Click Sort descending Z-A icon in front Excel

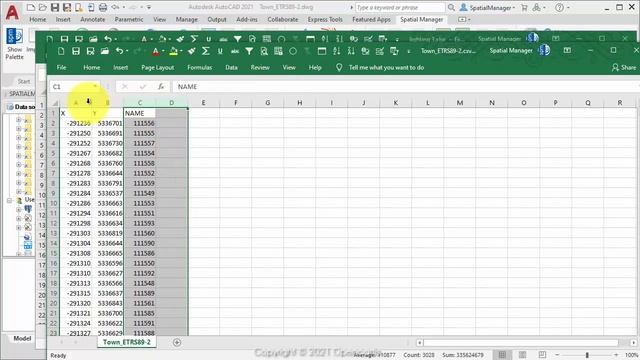351,51
